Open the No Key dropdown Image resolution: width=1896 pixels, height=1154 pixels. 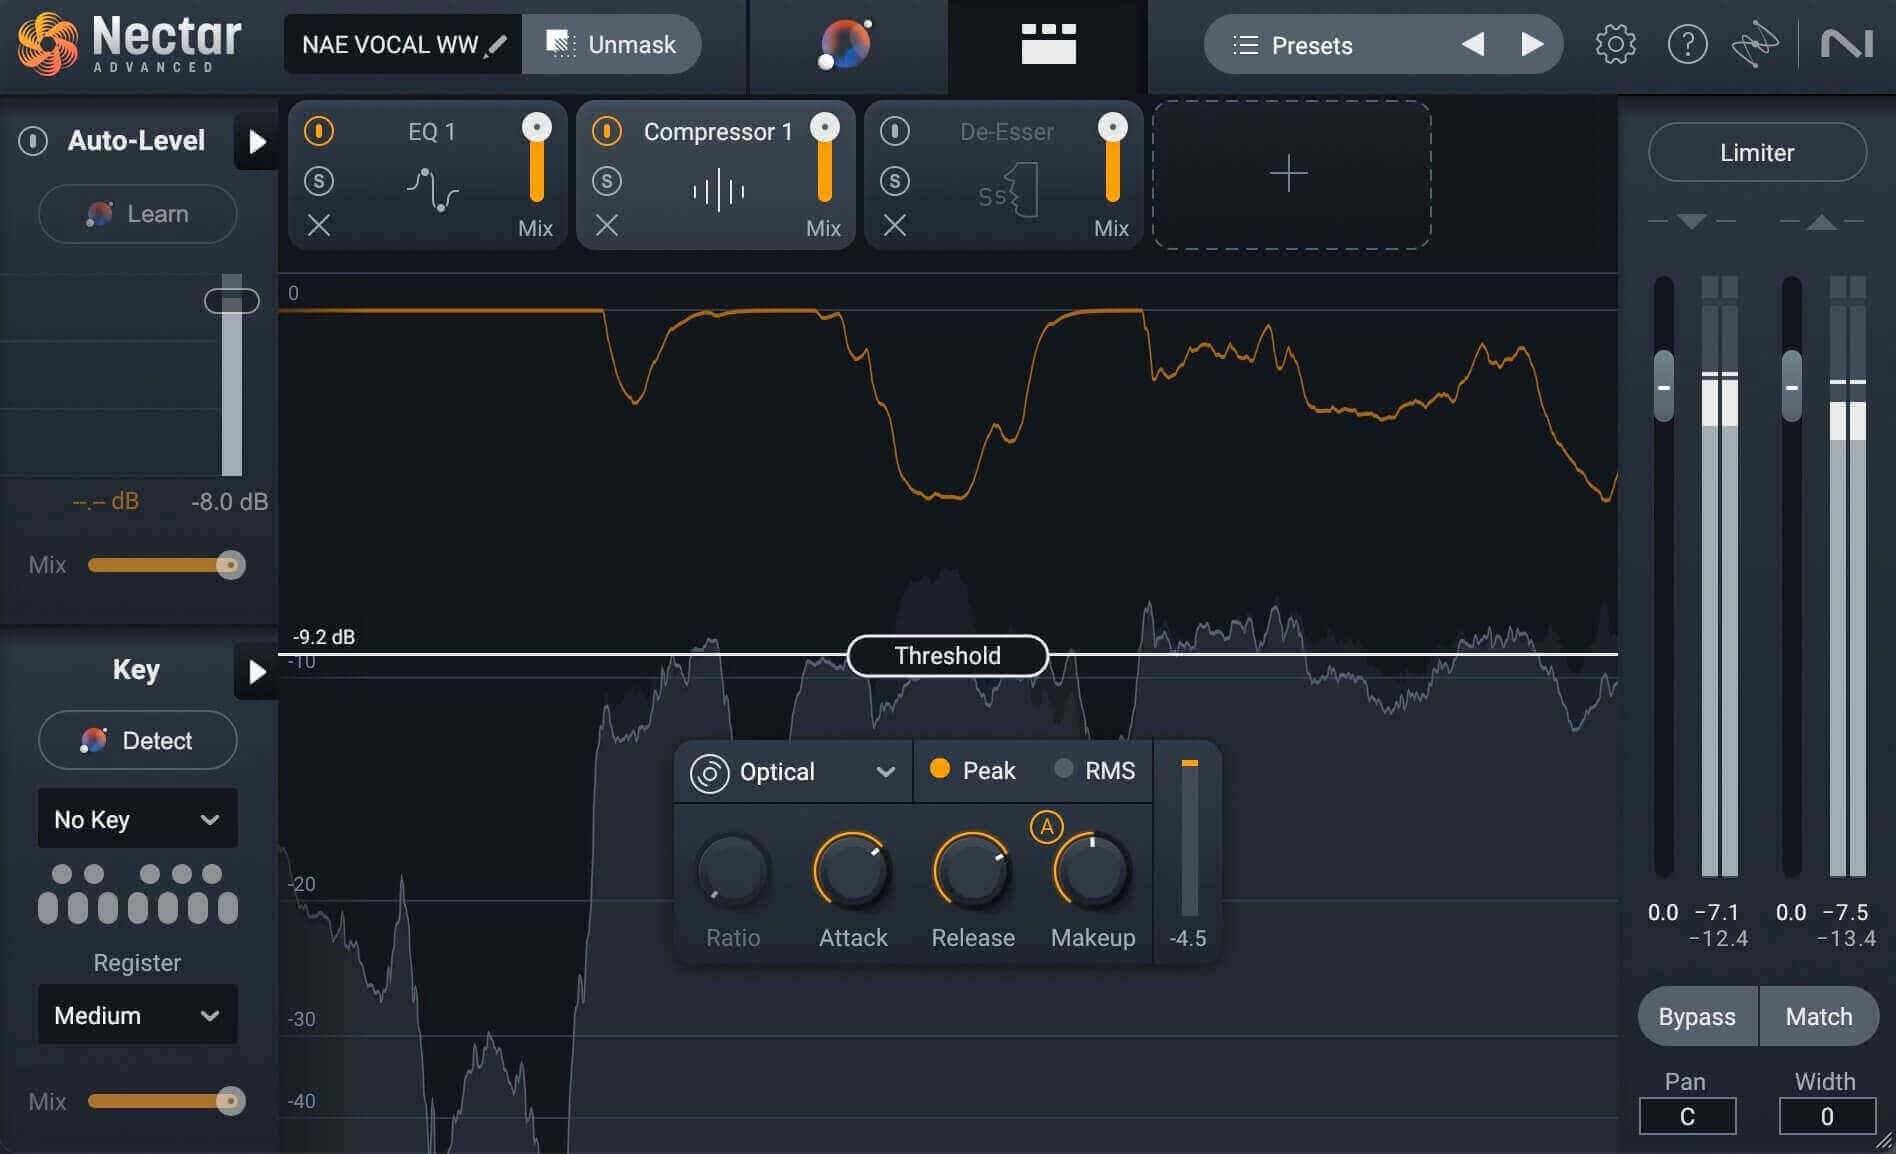click(x=138, y=819)
